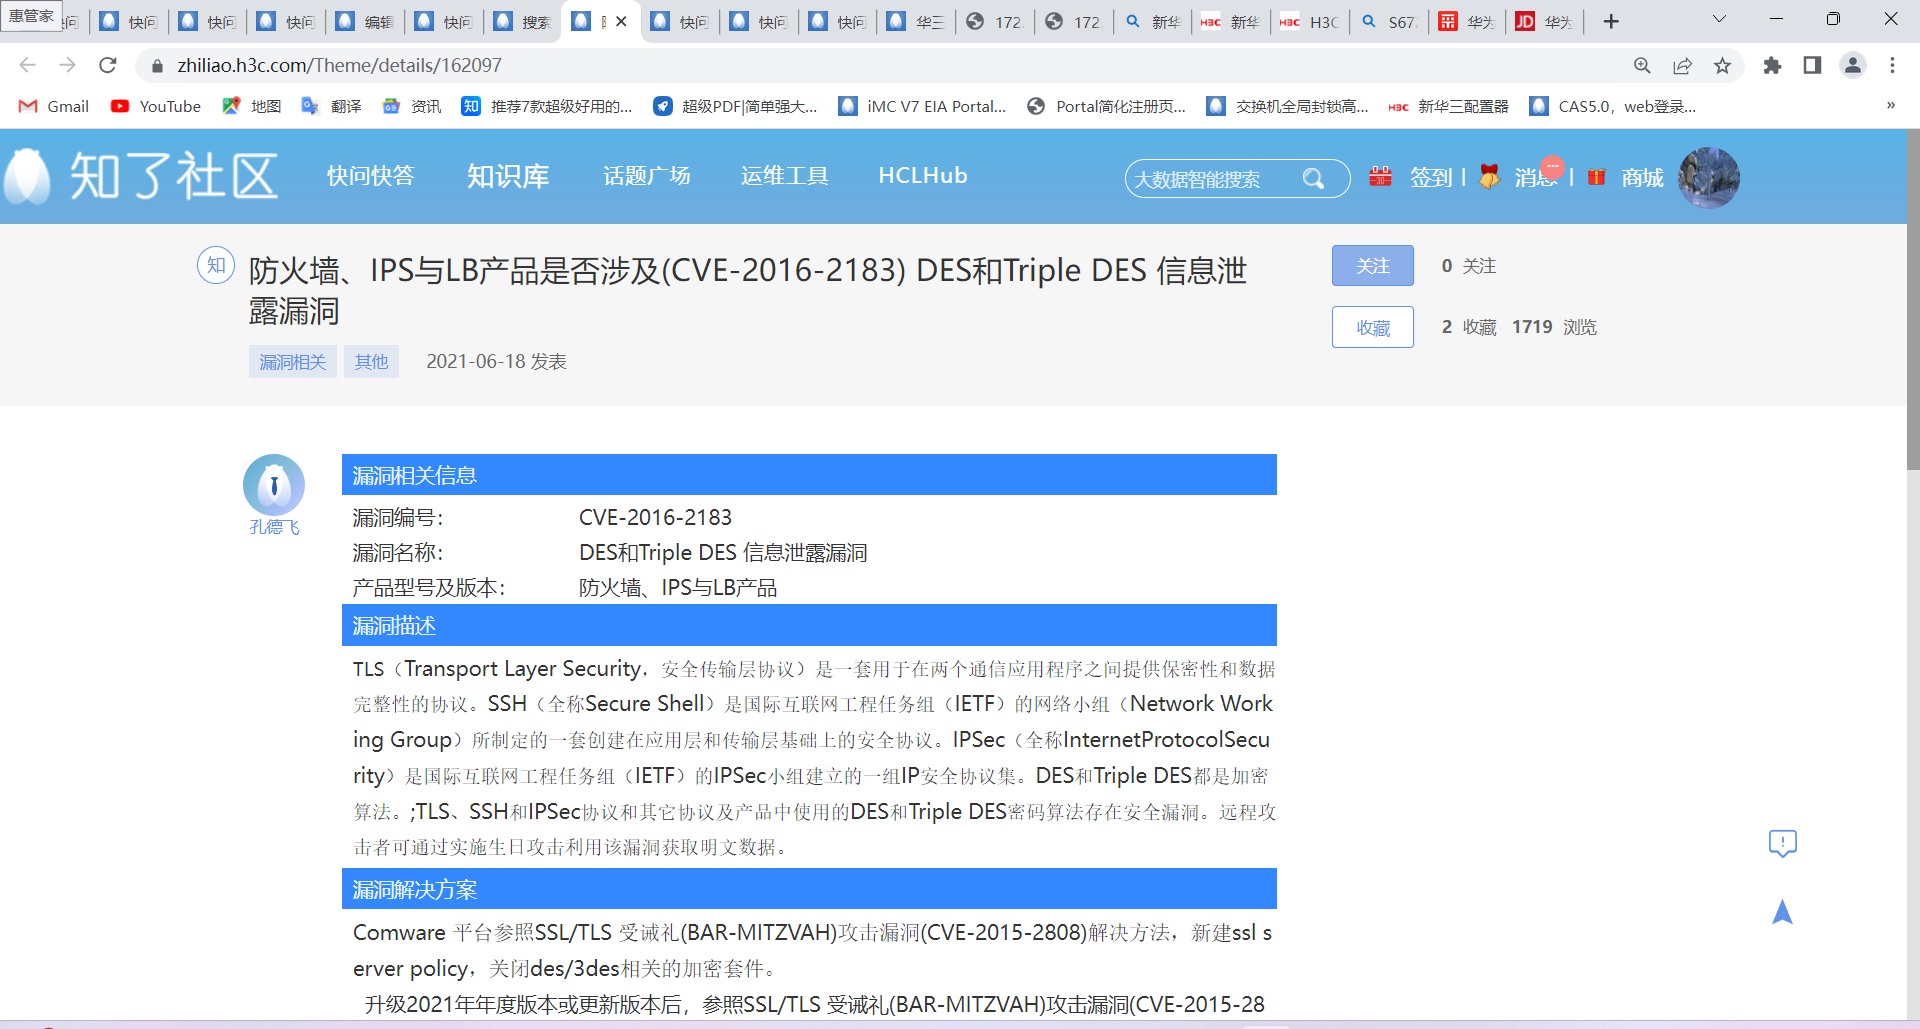The width and height of the screenshot is (1920, 1029).
Task: Switch to the S67 search tab
Action: click(x=1389, y=22)
